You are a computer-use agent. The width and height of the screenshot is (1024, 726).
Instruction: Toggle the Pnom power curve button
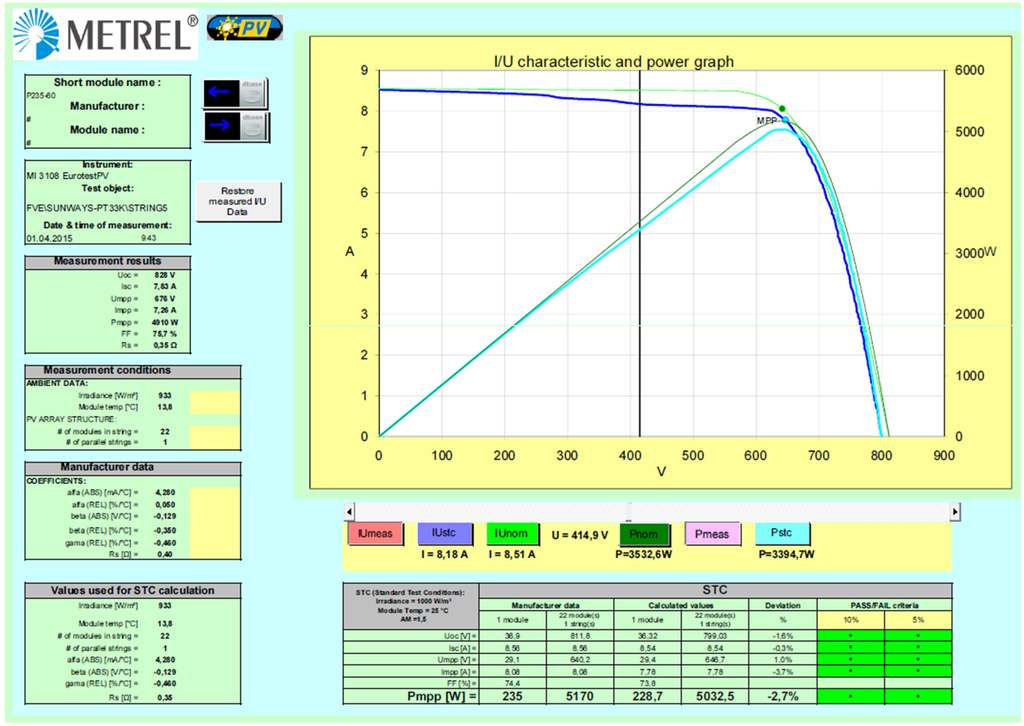(645, 535)
